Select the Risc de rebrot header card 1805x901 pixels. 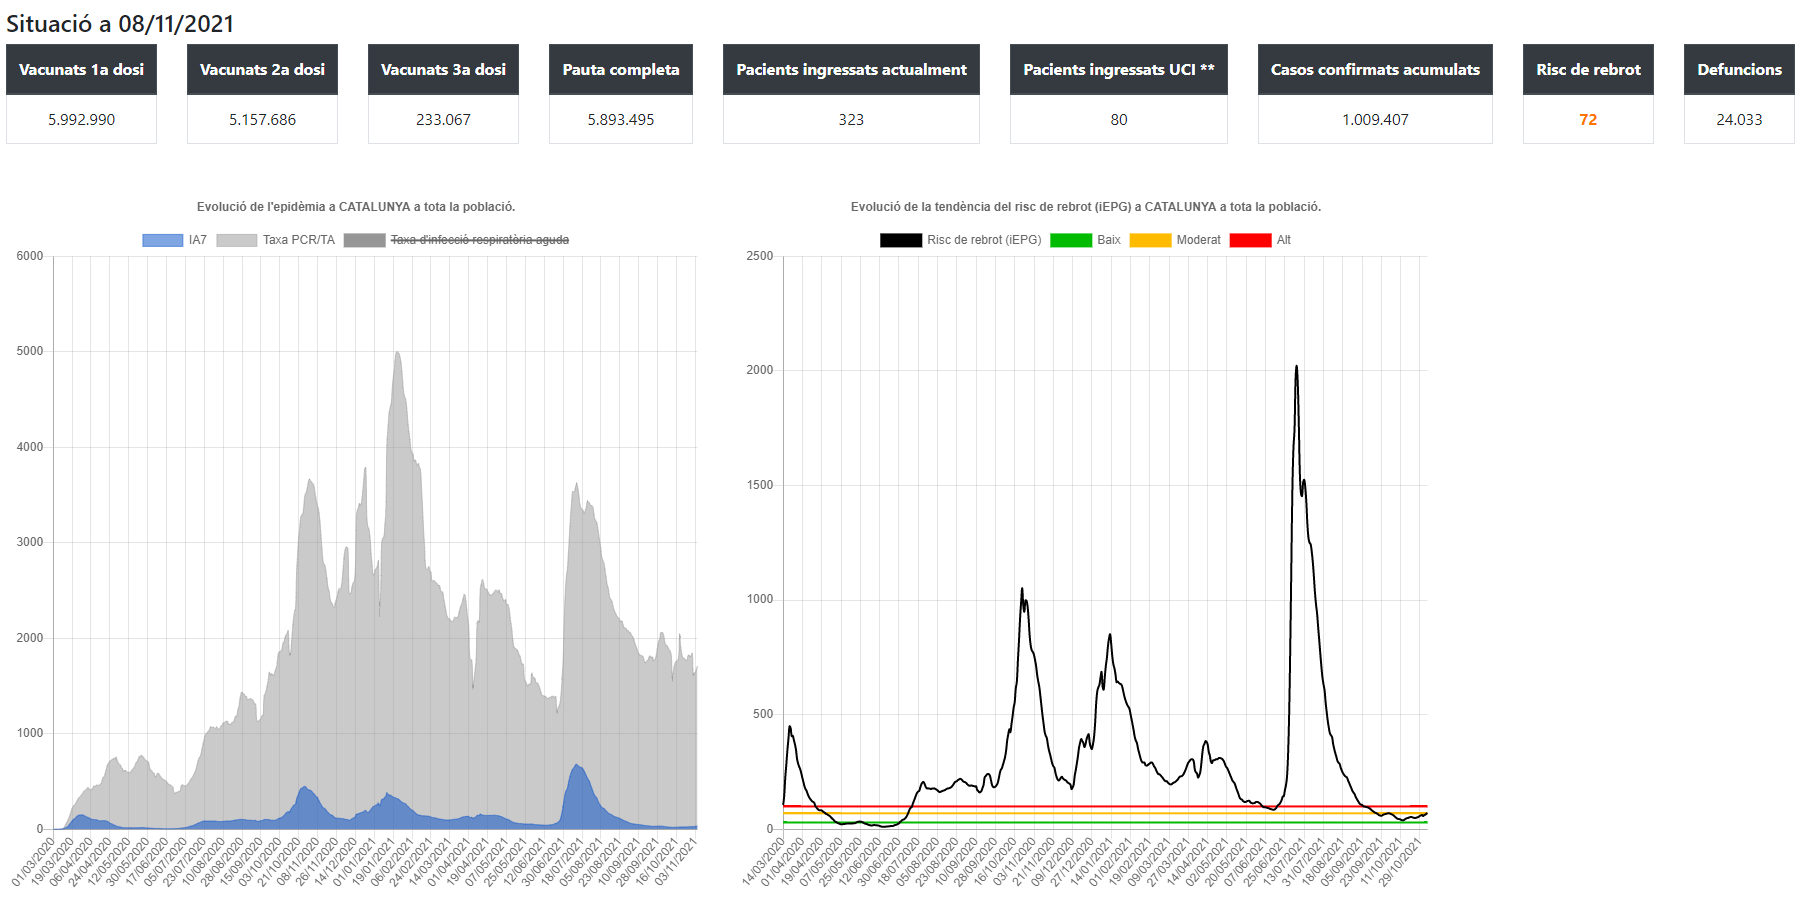pyautogui.click(x=1588, y=69)
